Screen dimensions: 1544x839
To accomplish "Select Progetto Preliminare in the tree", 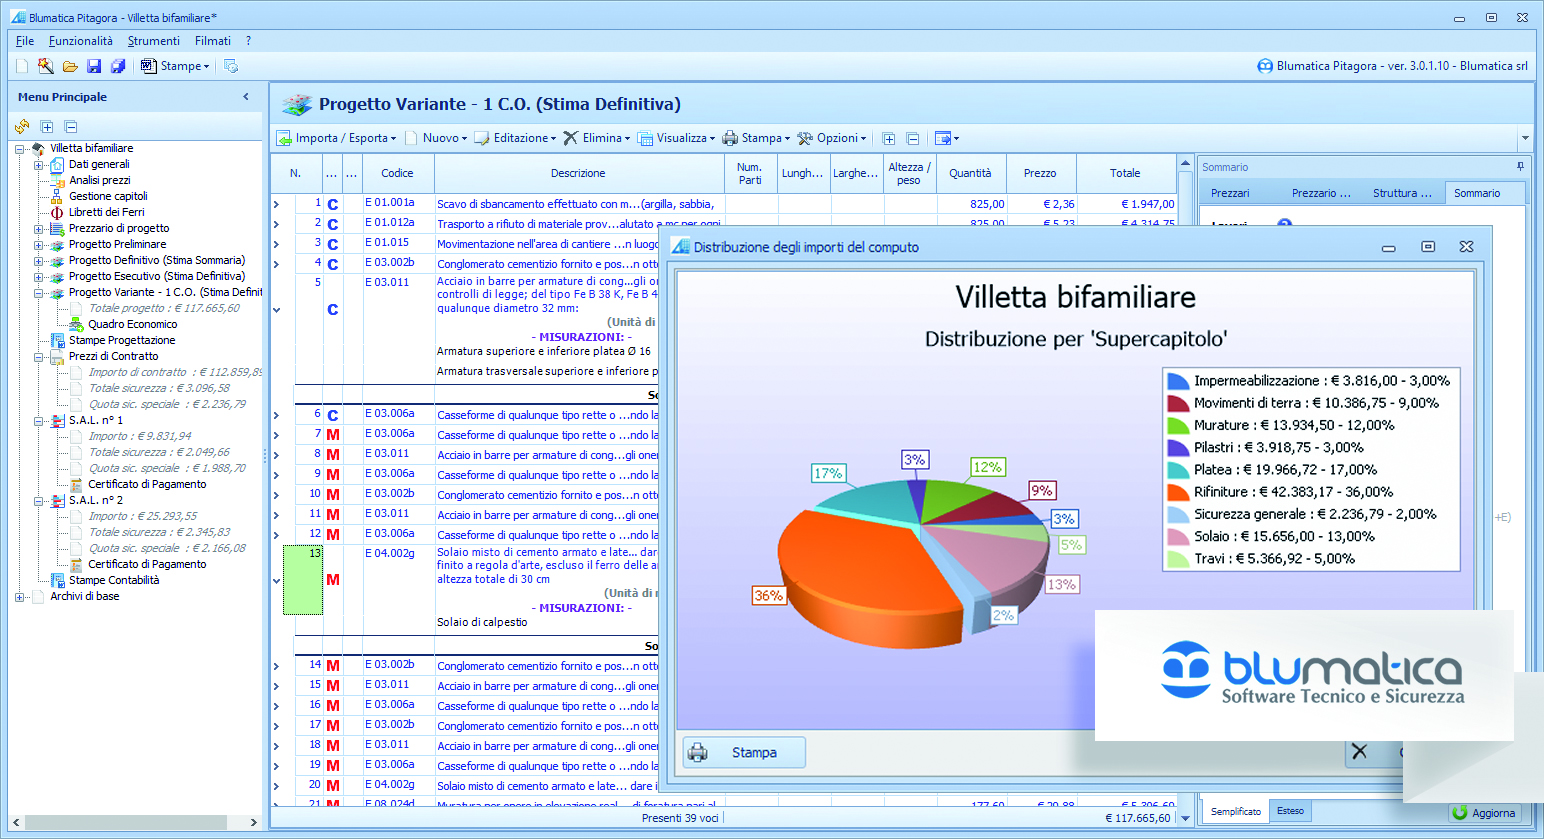I will point(118,244).
